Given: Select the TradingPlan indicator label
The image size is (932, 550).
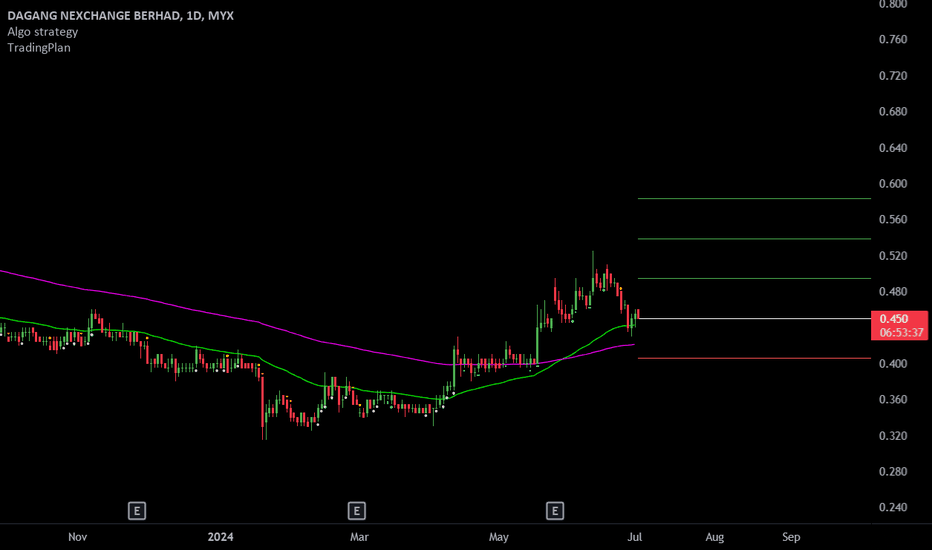Looking at the screenshot, I should [x=39, y=48].
